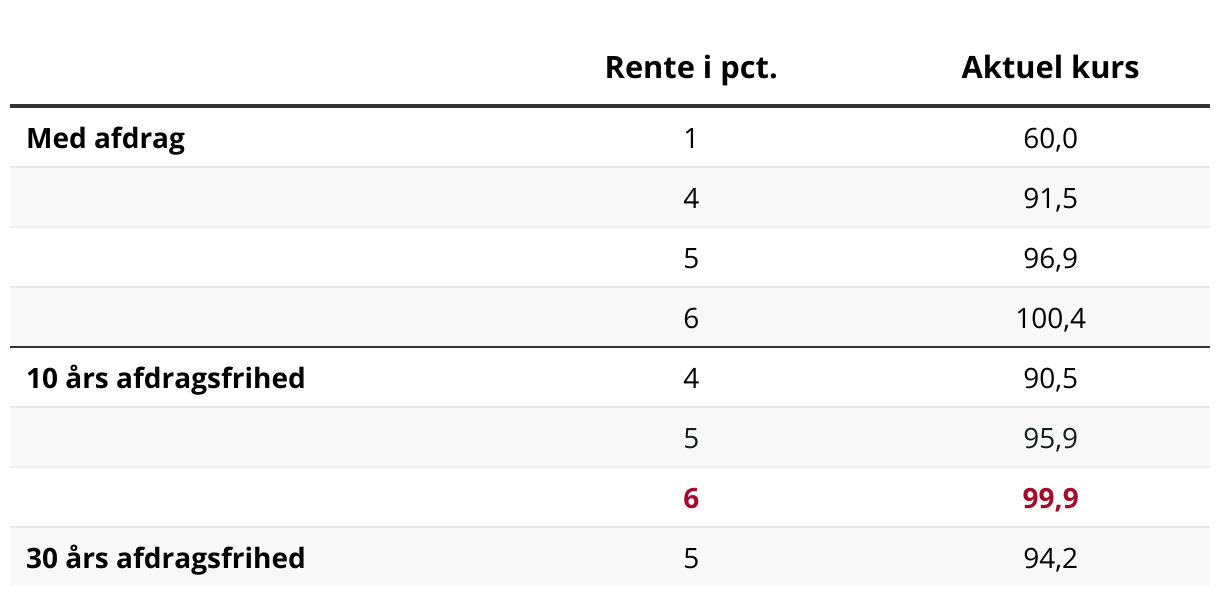Select the Med afdrag row label
This screenshot has width=1220, height=596.
[x=106, y=138]
